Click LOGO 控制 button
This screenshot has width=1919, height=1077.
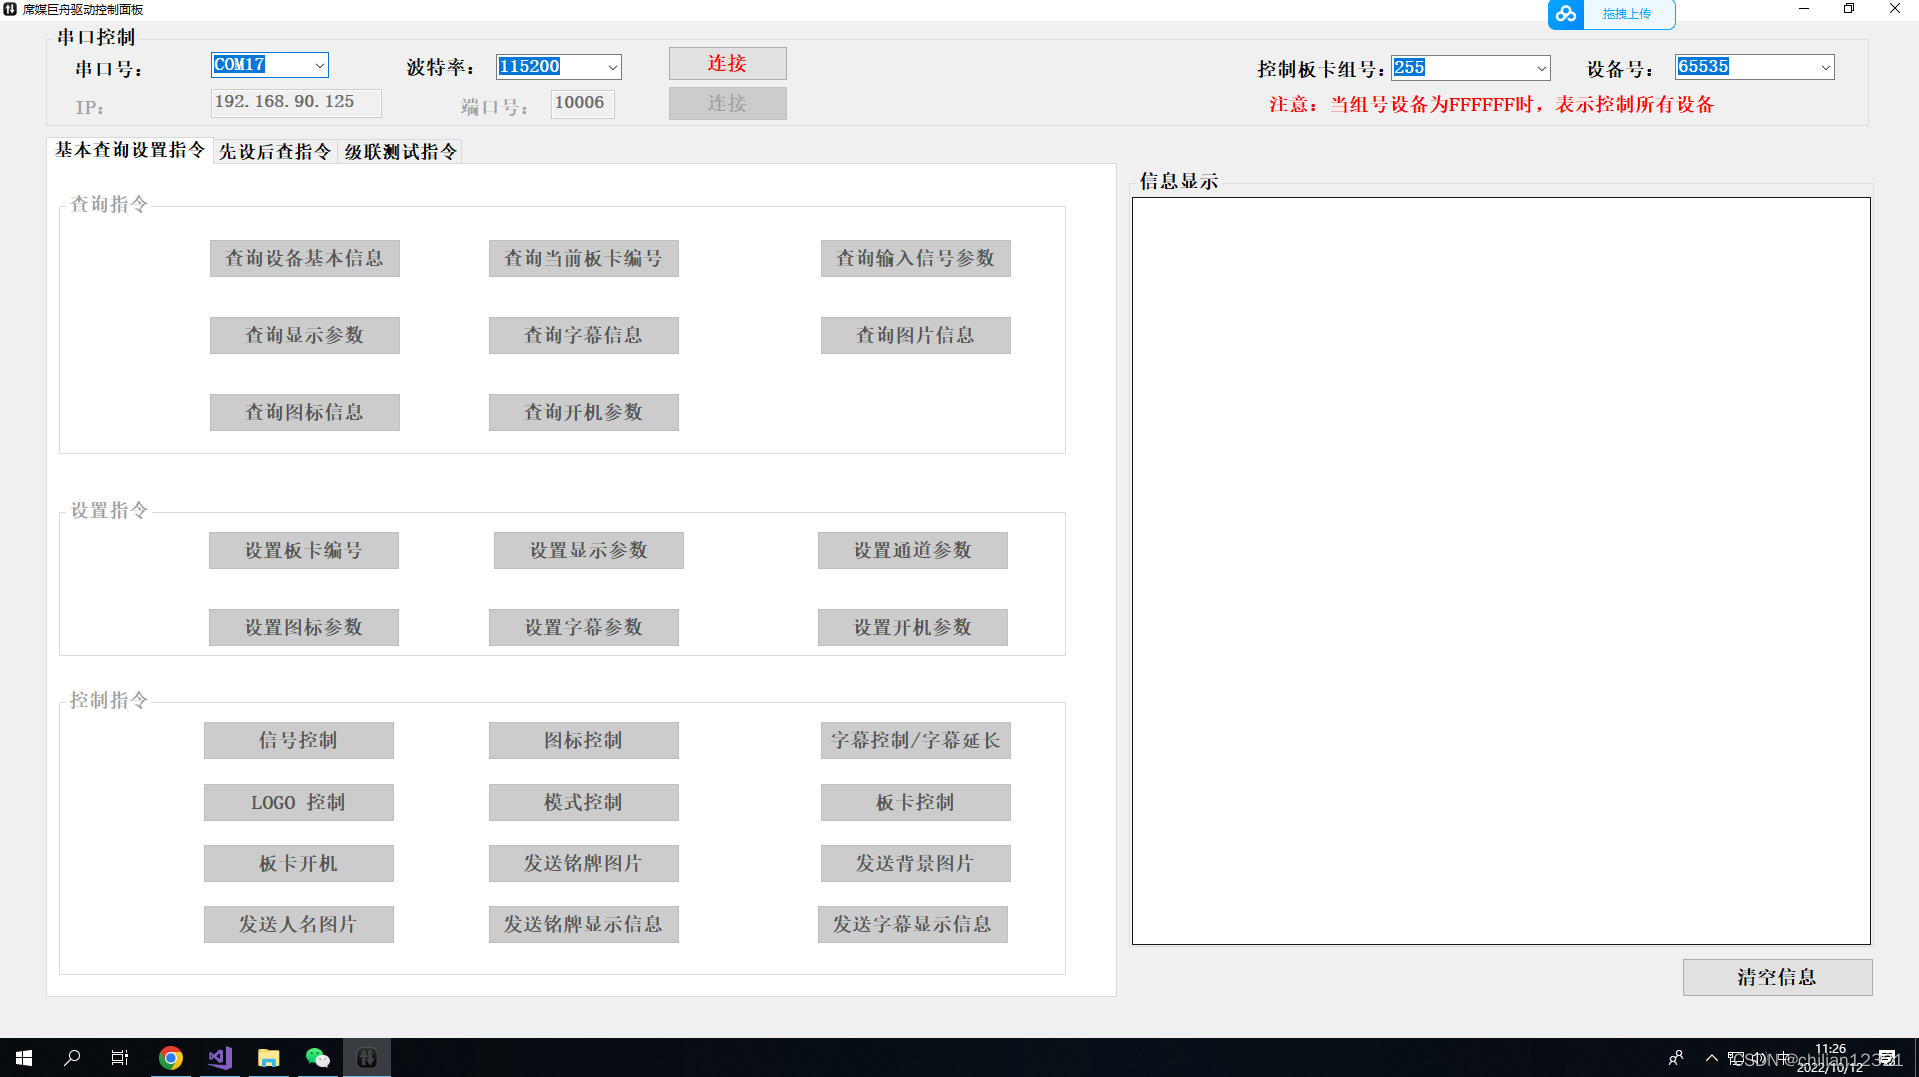[x=298, y=802]
